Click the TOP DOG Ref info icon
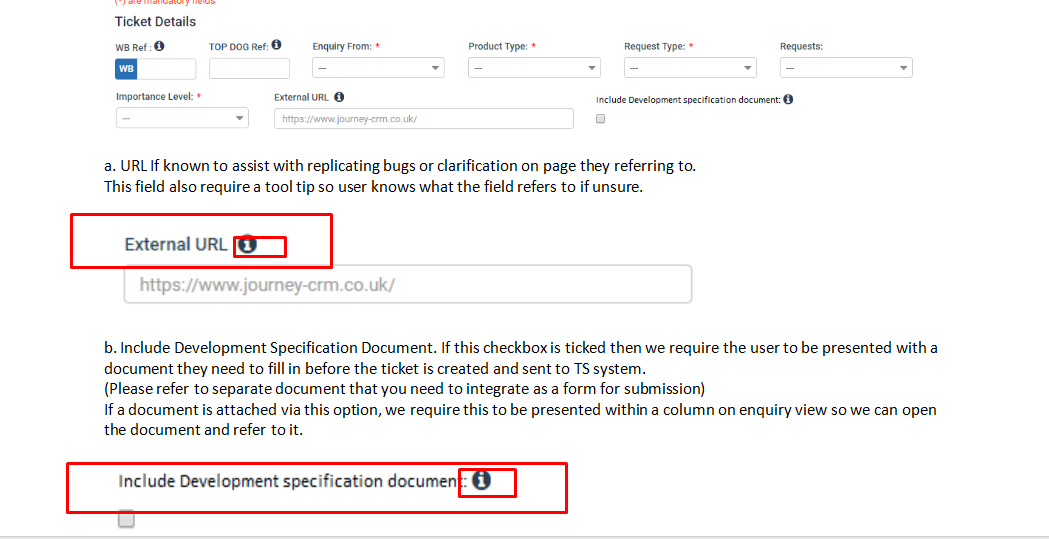The width and height of the screenshot is (1049, 539). [x=276, y=45]
